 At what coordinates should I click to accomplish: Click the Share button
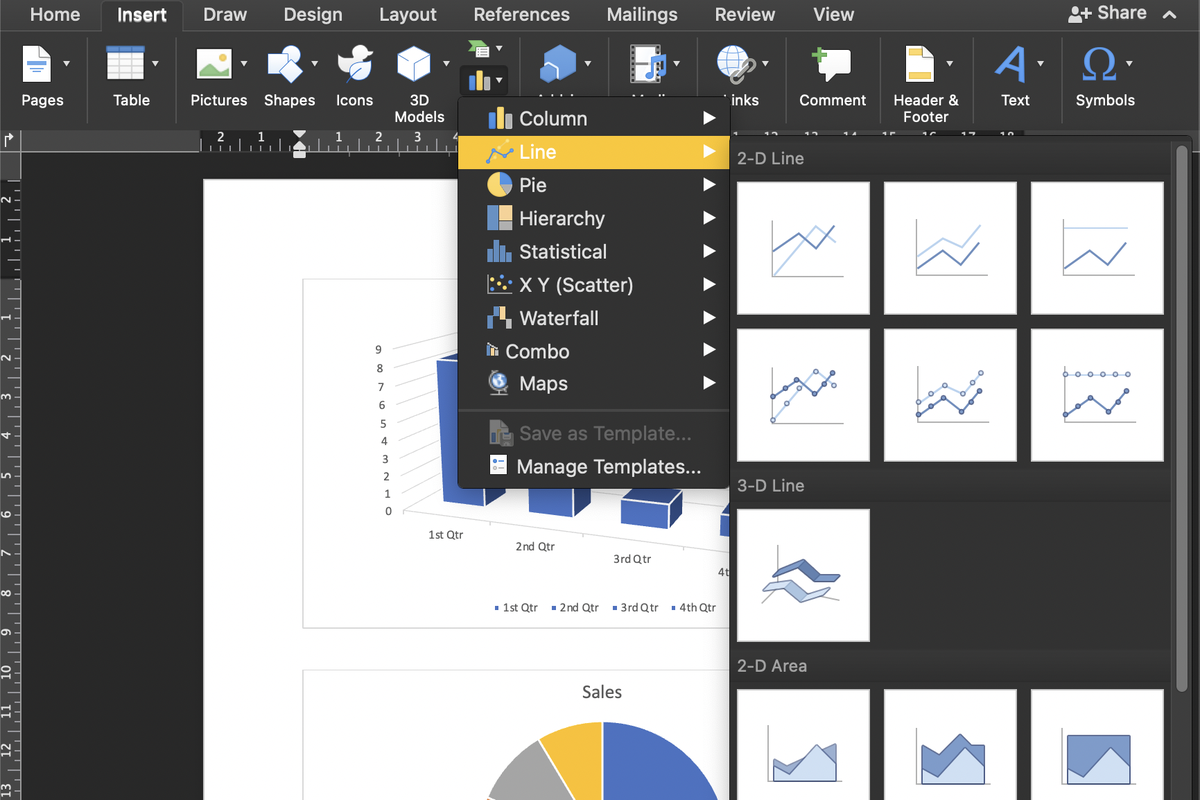click(1107, 14)
